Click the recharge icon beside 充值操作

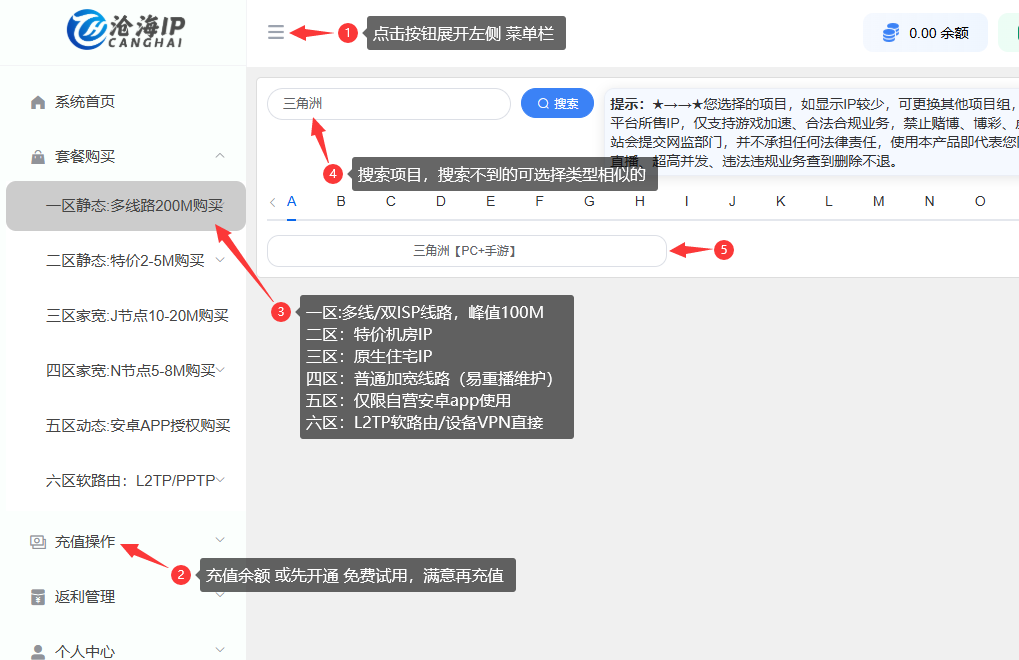[37, 540]
